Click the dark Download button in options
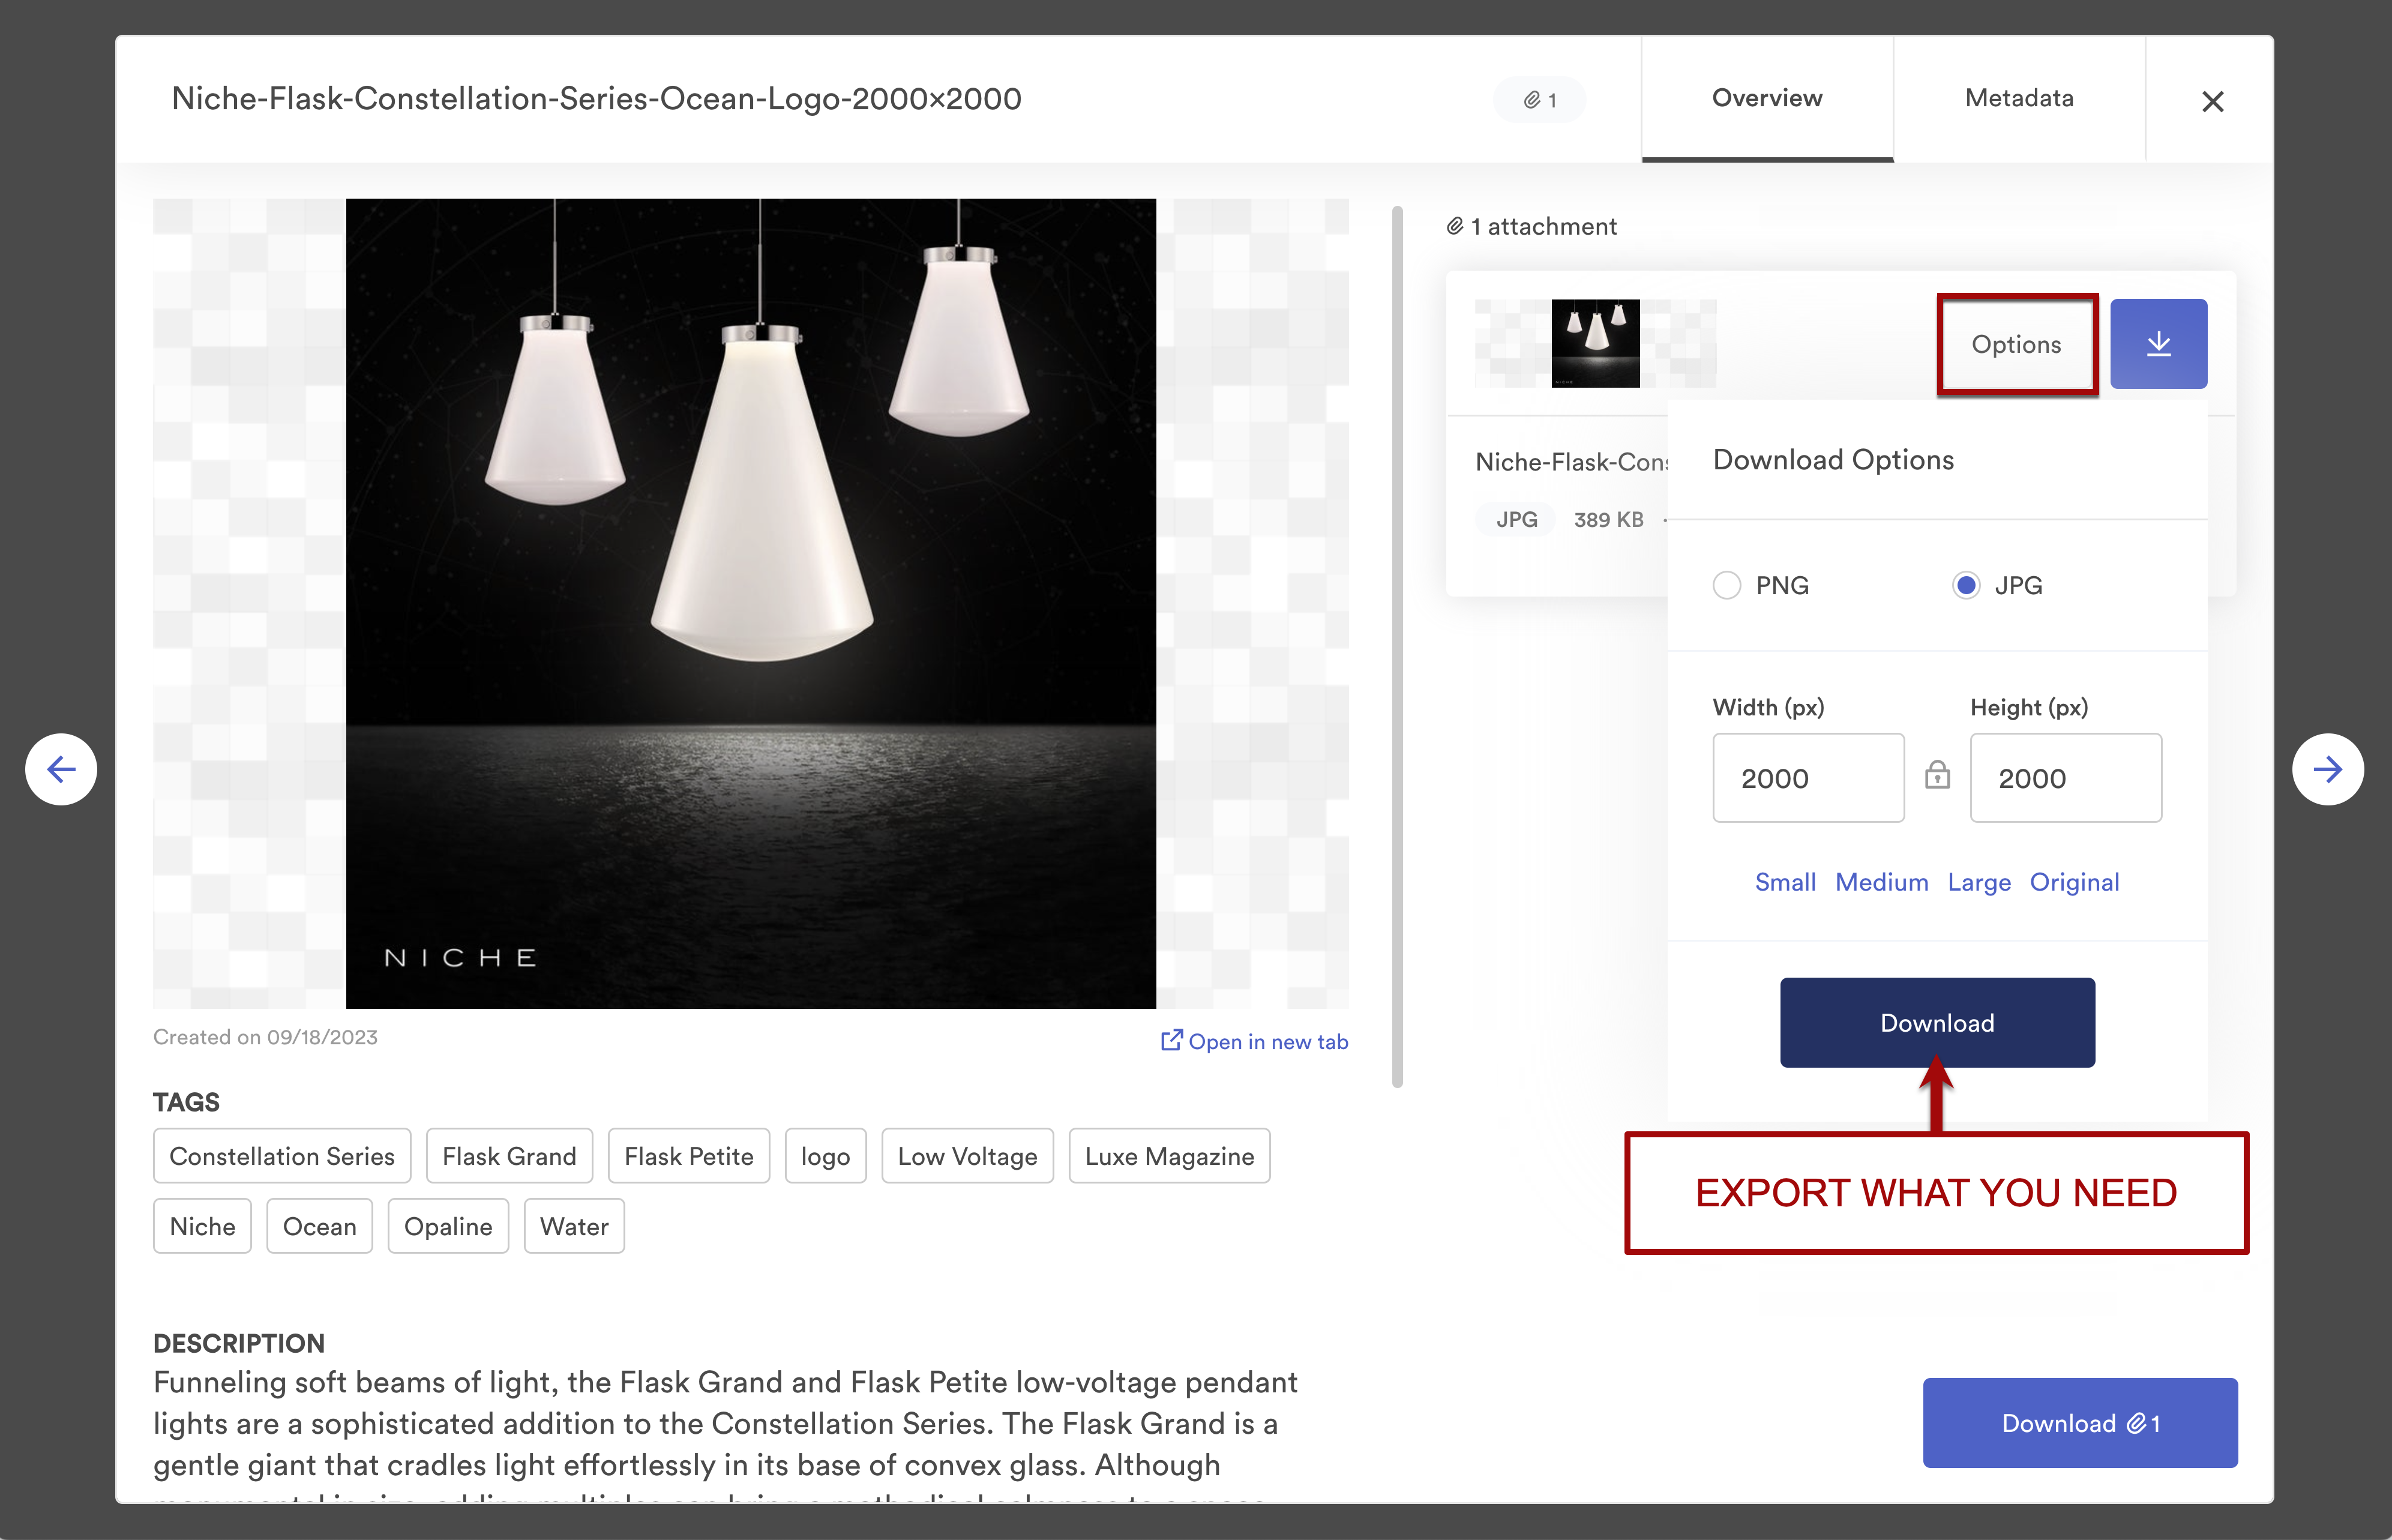 click(x=1937, y=1022)
